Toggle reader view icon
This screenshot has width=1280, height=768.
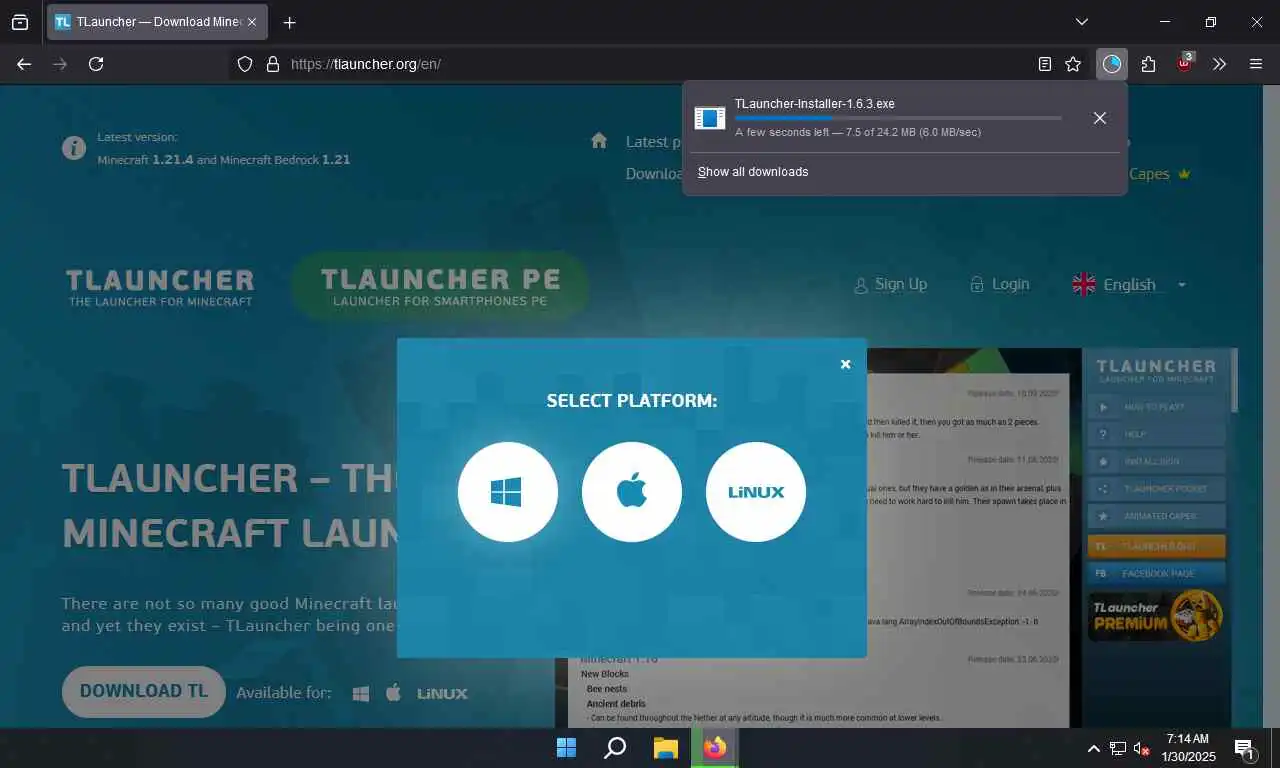coord(1045,64)
